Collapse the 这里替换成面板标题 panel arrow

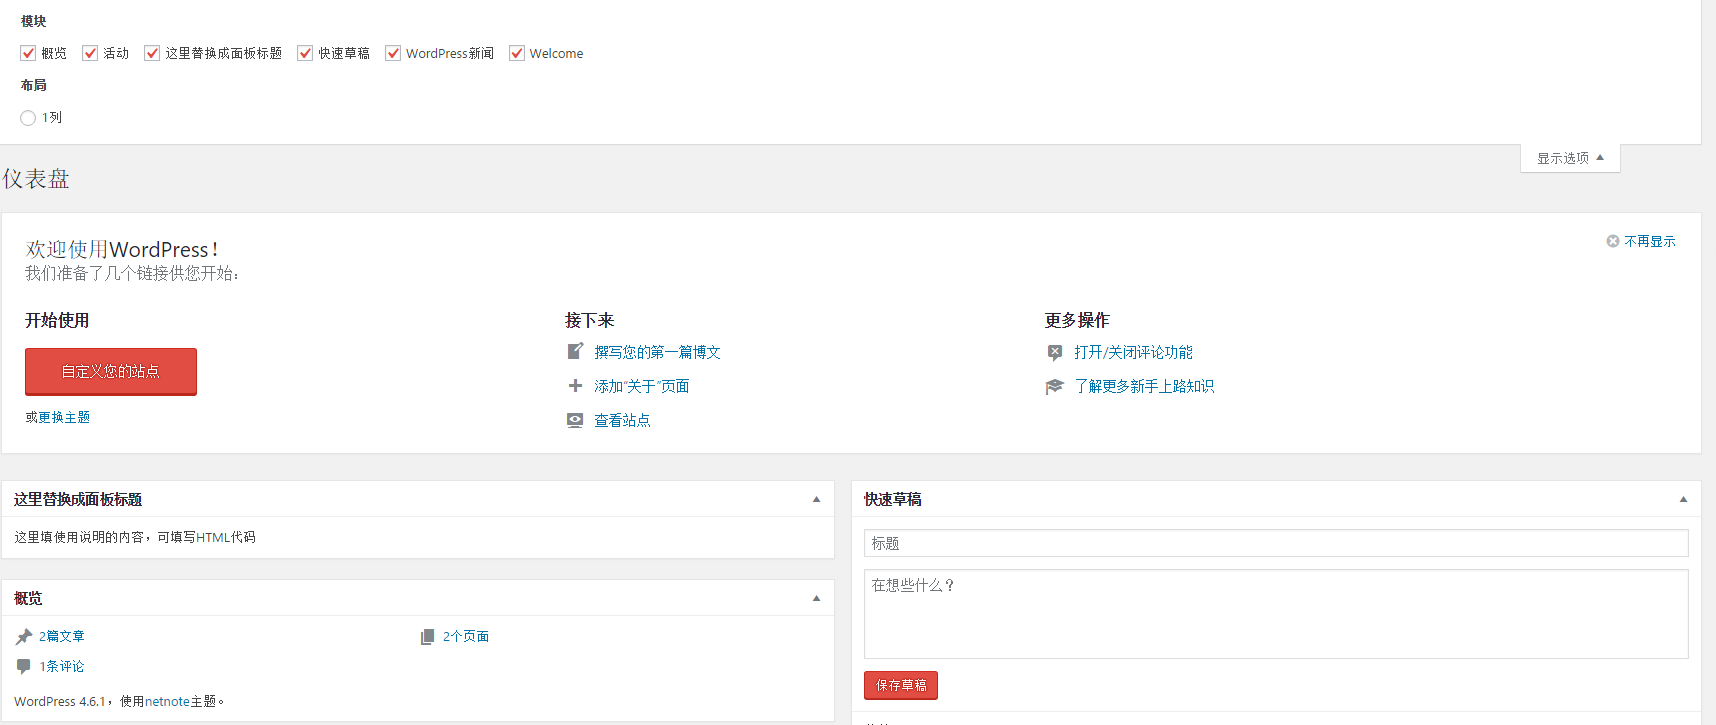[x=816, y=499]
